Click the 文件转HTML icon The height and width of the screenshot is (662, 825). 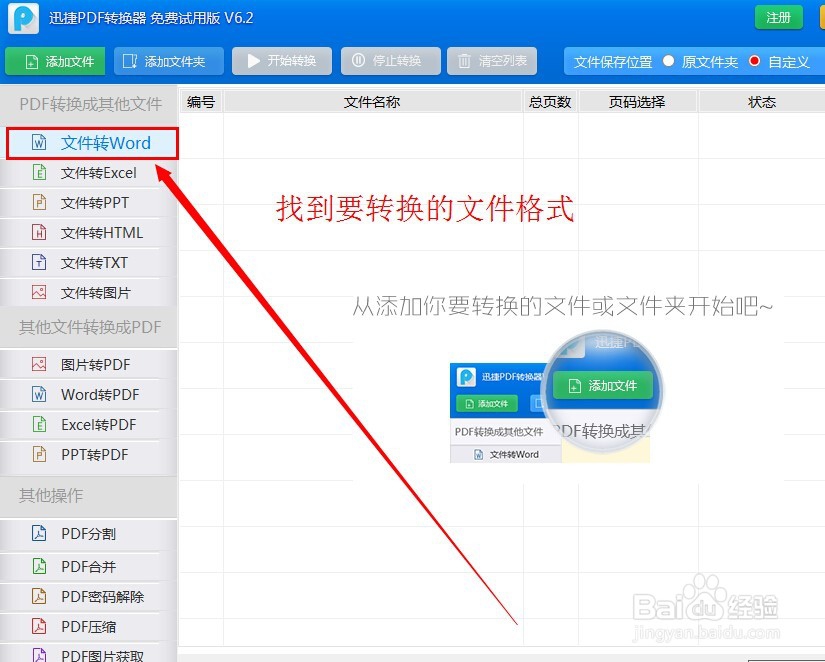coord(39,233)
